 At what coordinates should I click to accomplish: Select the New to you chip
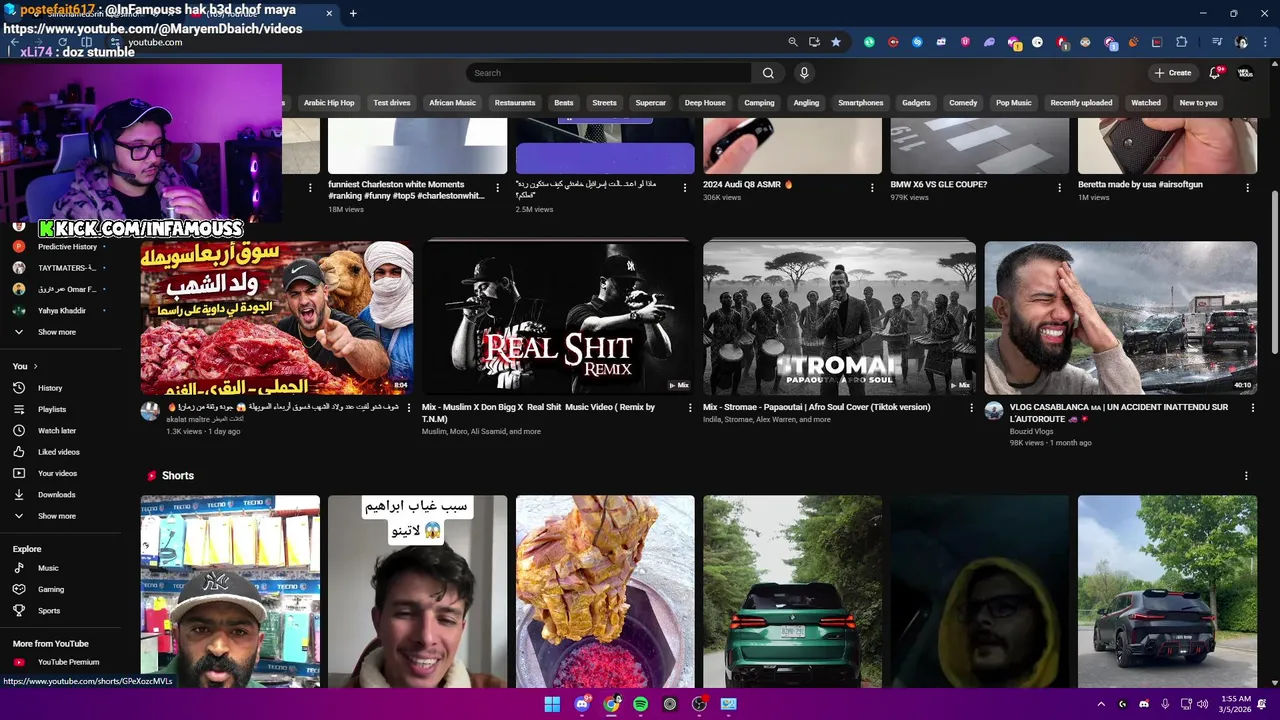1198,103
